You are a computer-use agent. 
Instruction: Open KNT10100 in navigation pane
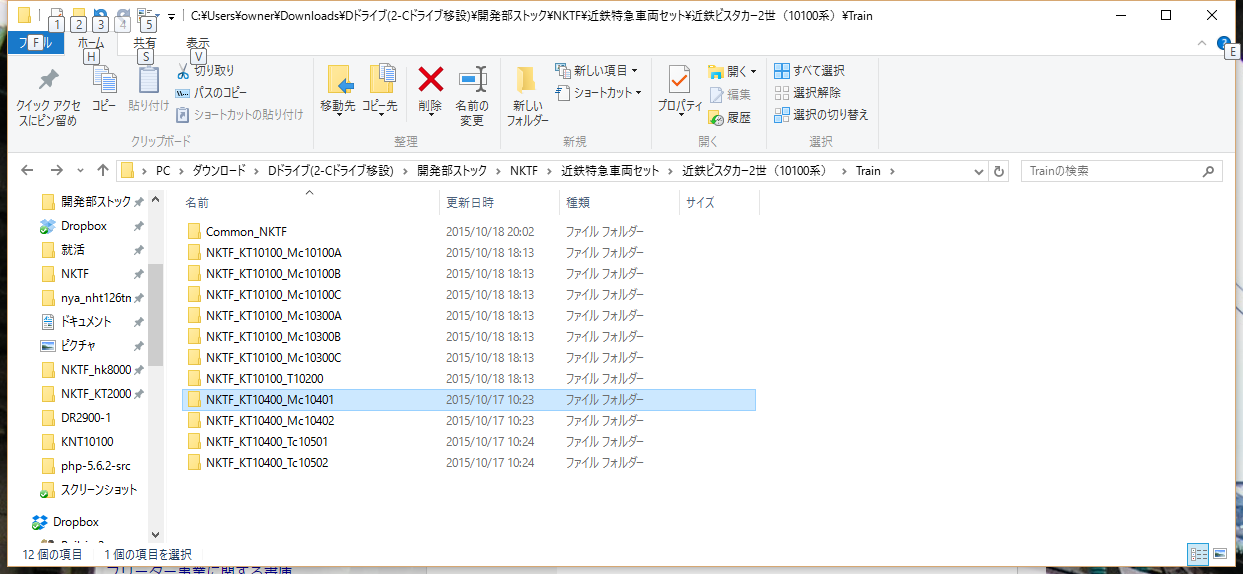(x=87, y=442)
